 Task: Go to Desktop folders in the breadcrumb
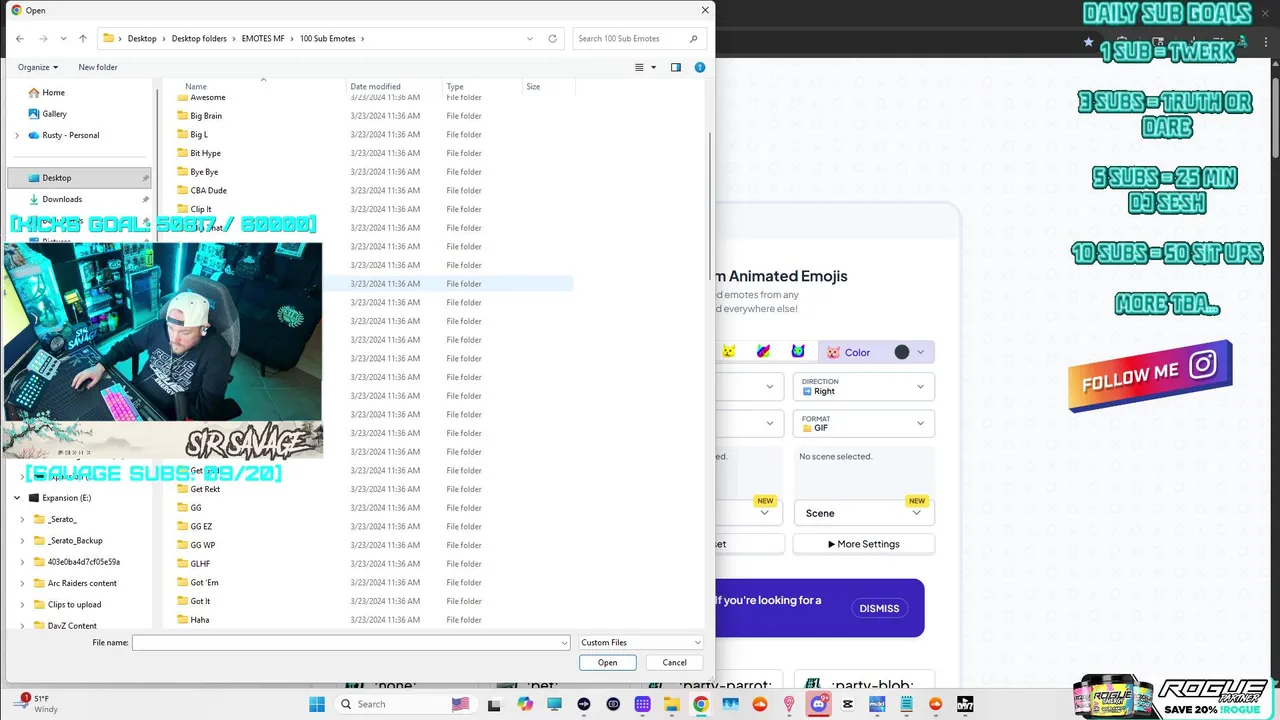199,39
